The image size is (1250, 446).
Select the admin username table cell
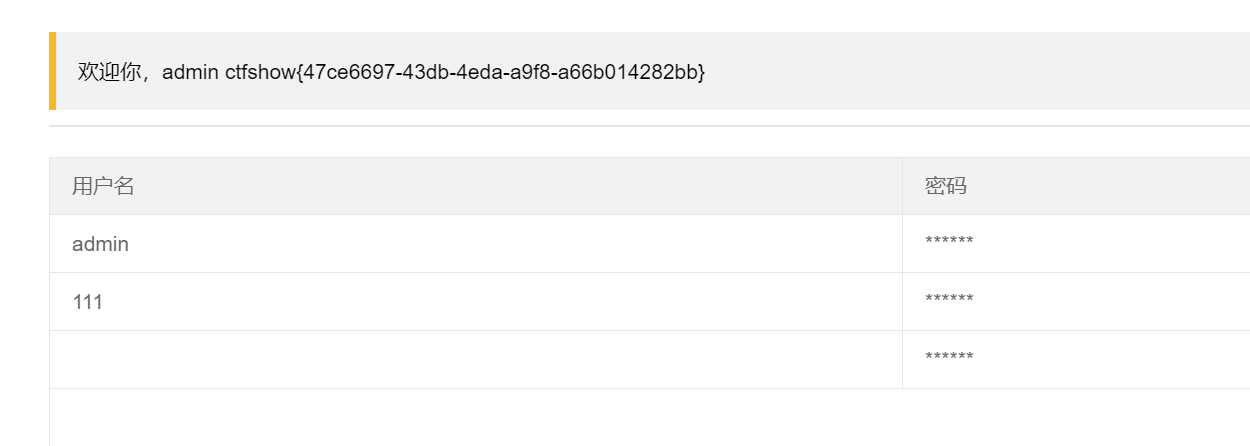point(476,244)
